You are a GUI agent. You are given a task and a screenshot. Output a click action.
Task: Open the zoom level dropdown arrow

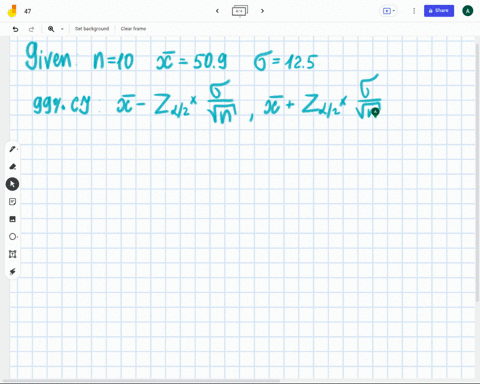point(62,29)
